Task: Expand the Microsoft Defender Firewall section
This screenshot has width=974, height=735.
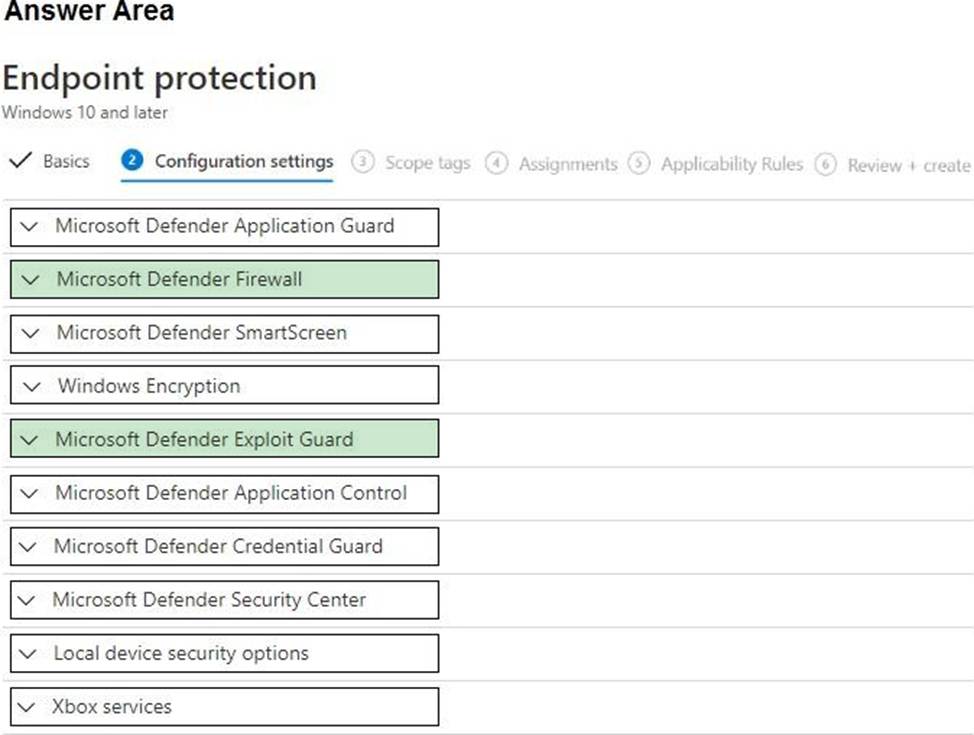Action: coord(224,280)
